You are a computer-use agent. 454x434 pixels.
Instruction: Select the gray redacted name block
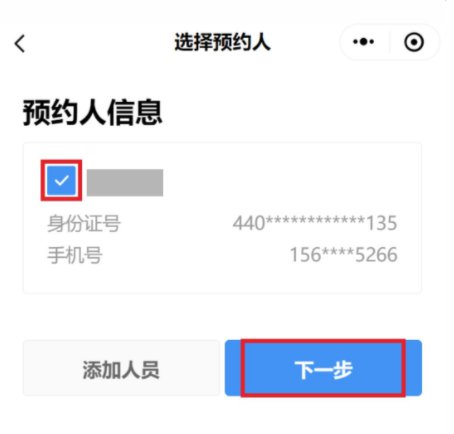pos(125,182)
